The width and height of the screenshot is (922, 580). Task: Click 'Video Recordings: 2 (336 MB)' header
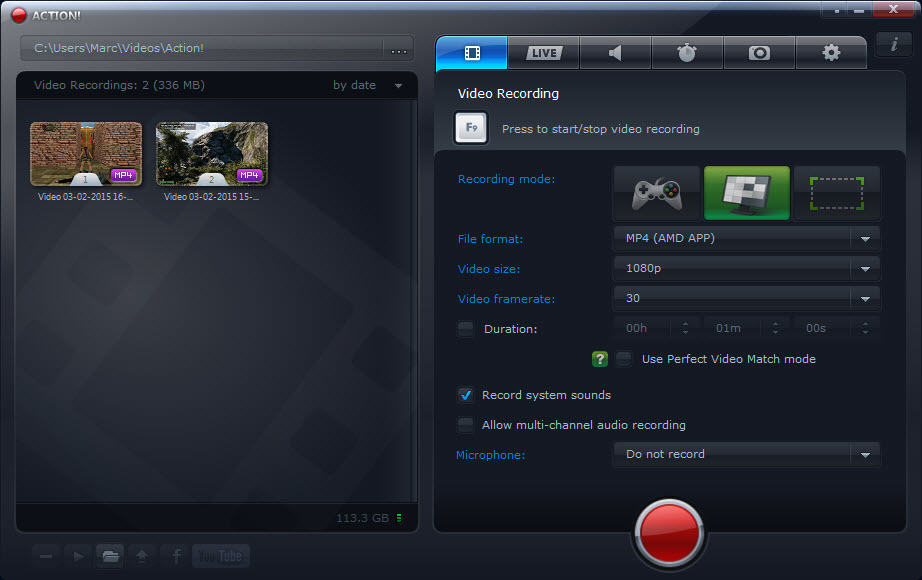point(119,85)
